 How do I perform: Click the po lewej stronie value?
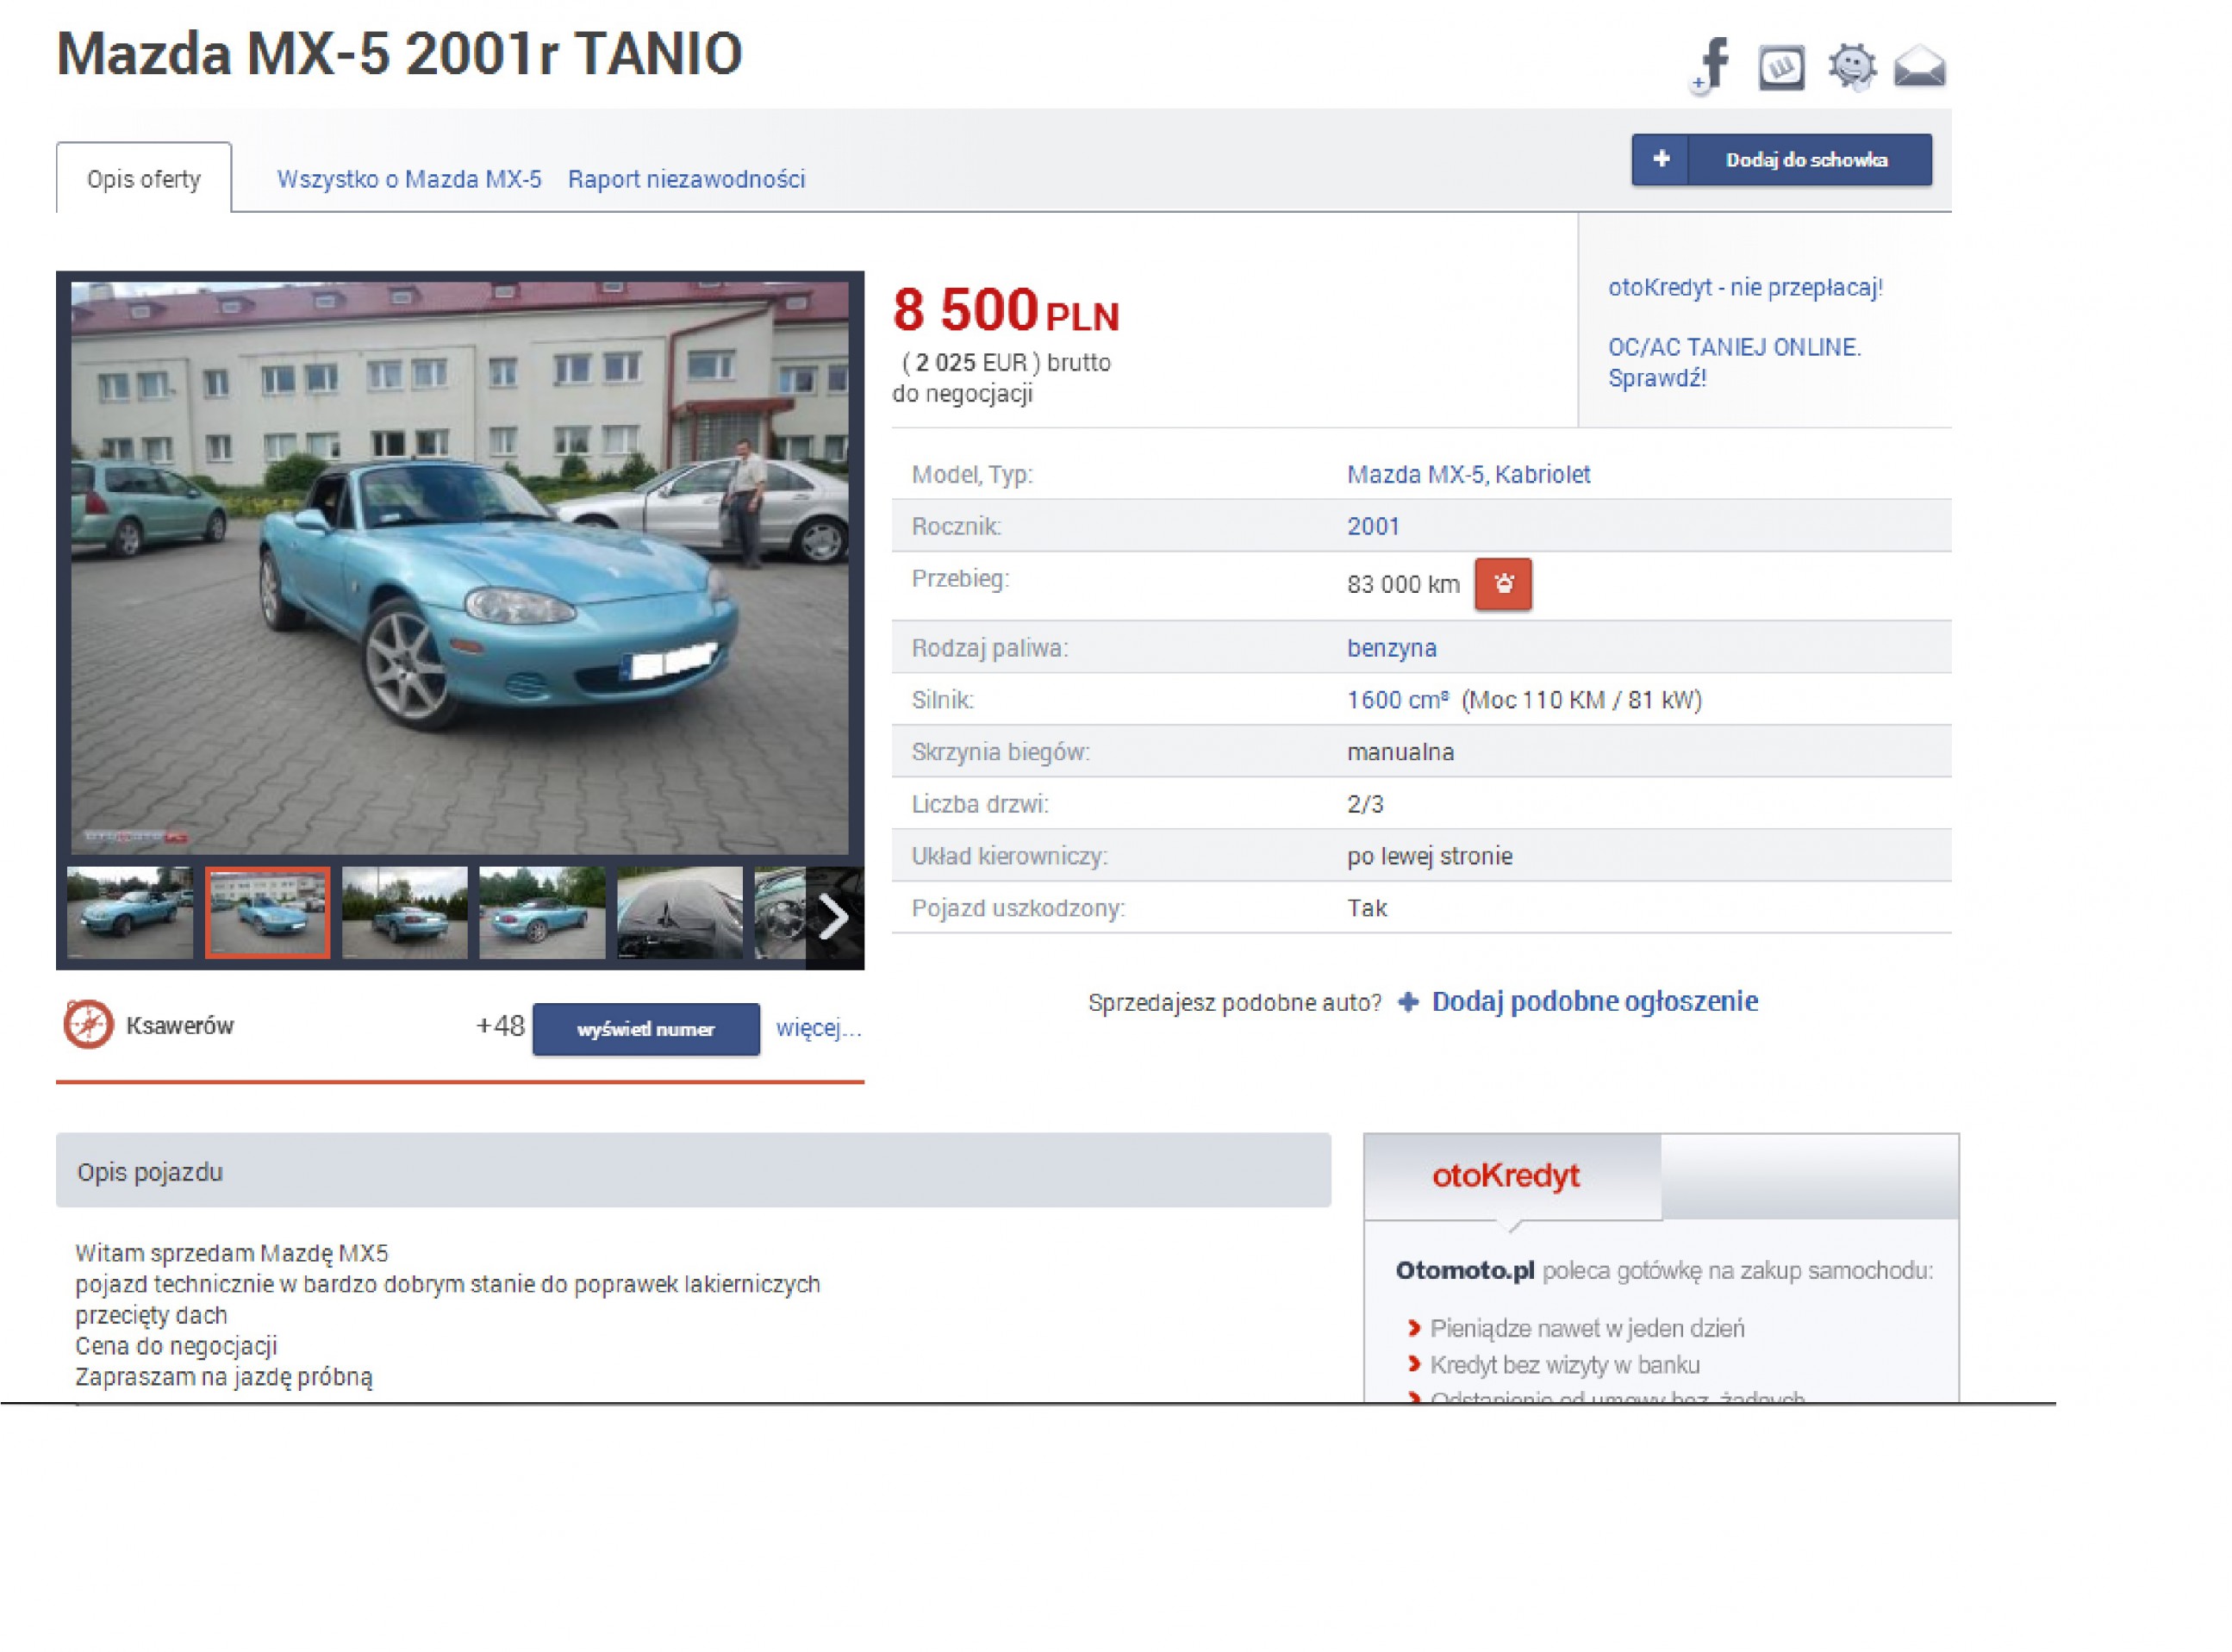pos(1429,856)
